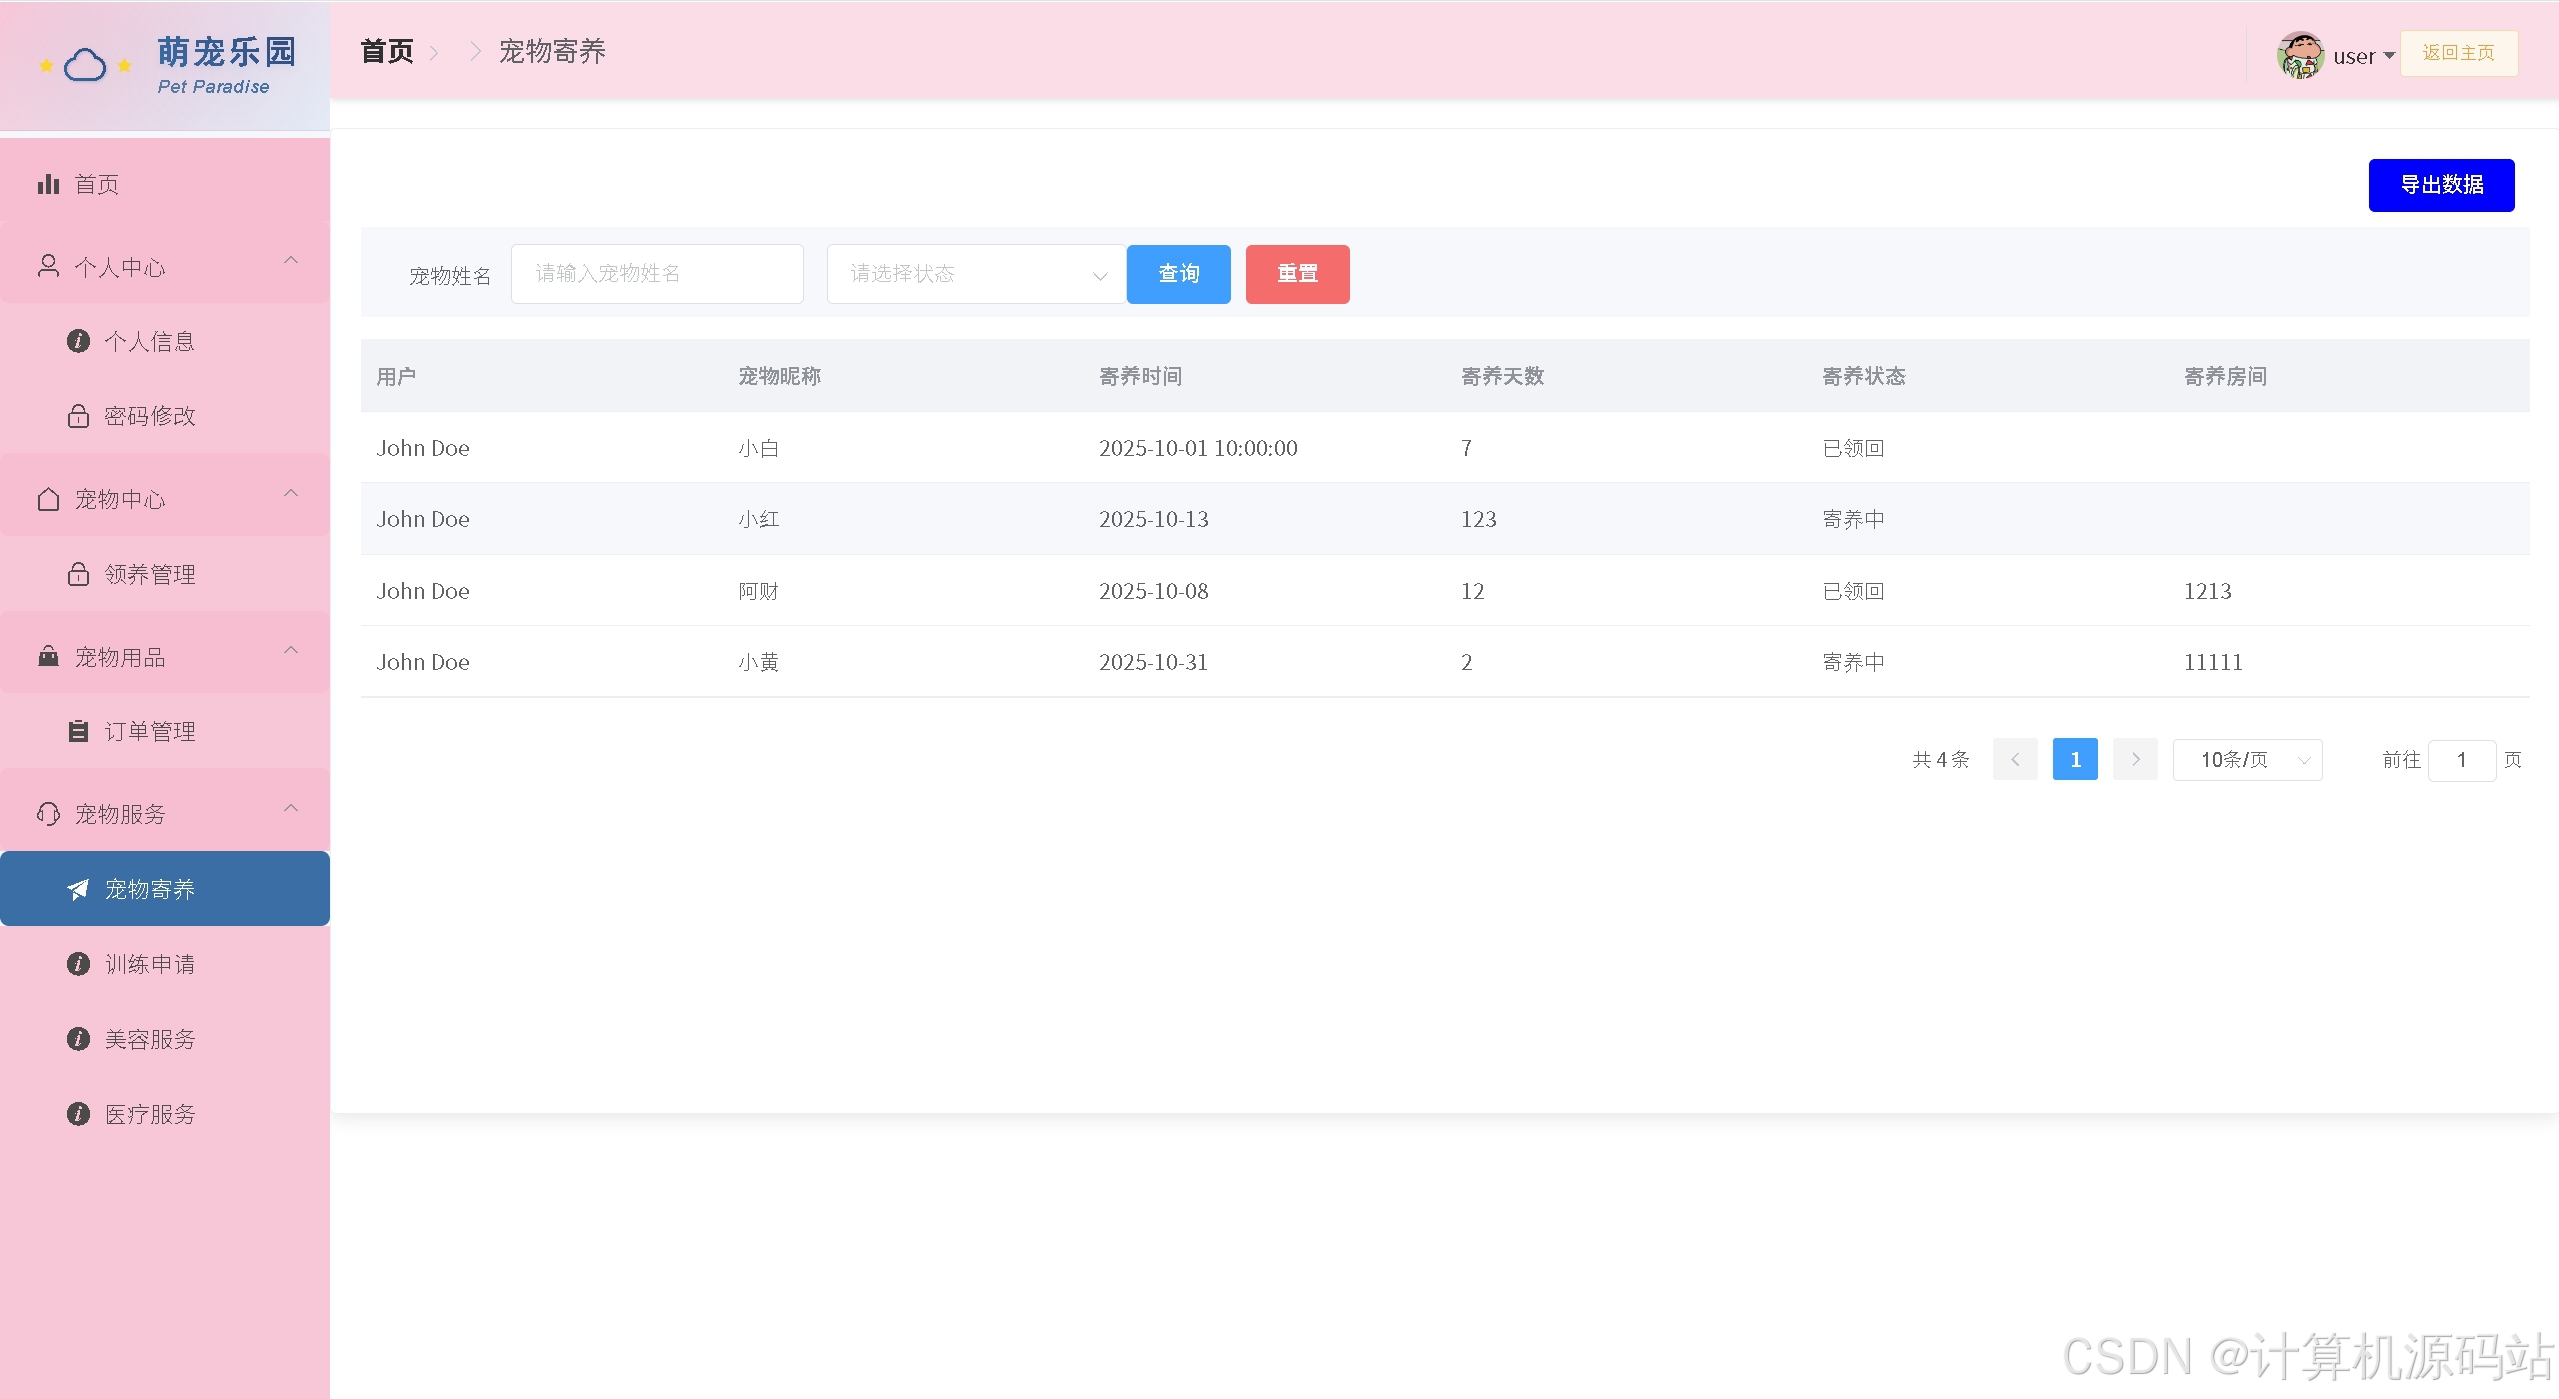Open 美容服务 menu item

click(x=165, y=1039)
